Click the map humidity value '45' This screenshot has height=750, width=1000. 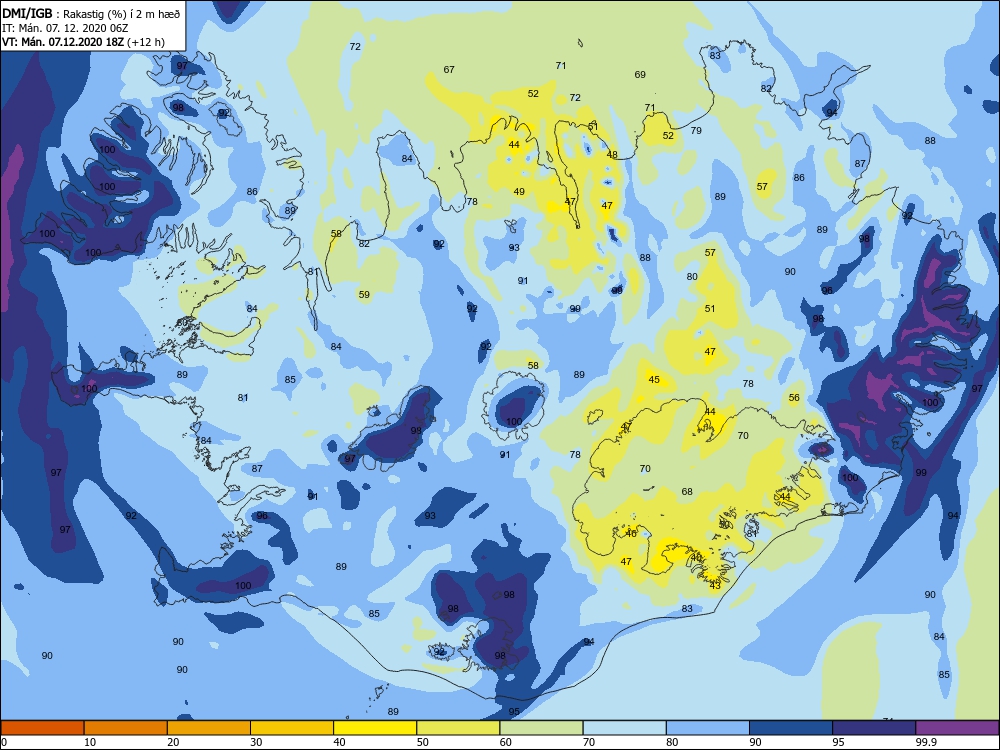click(654, 379)
